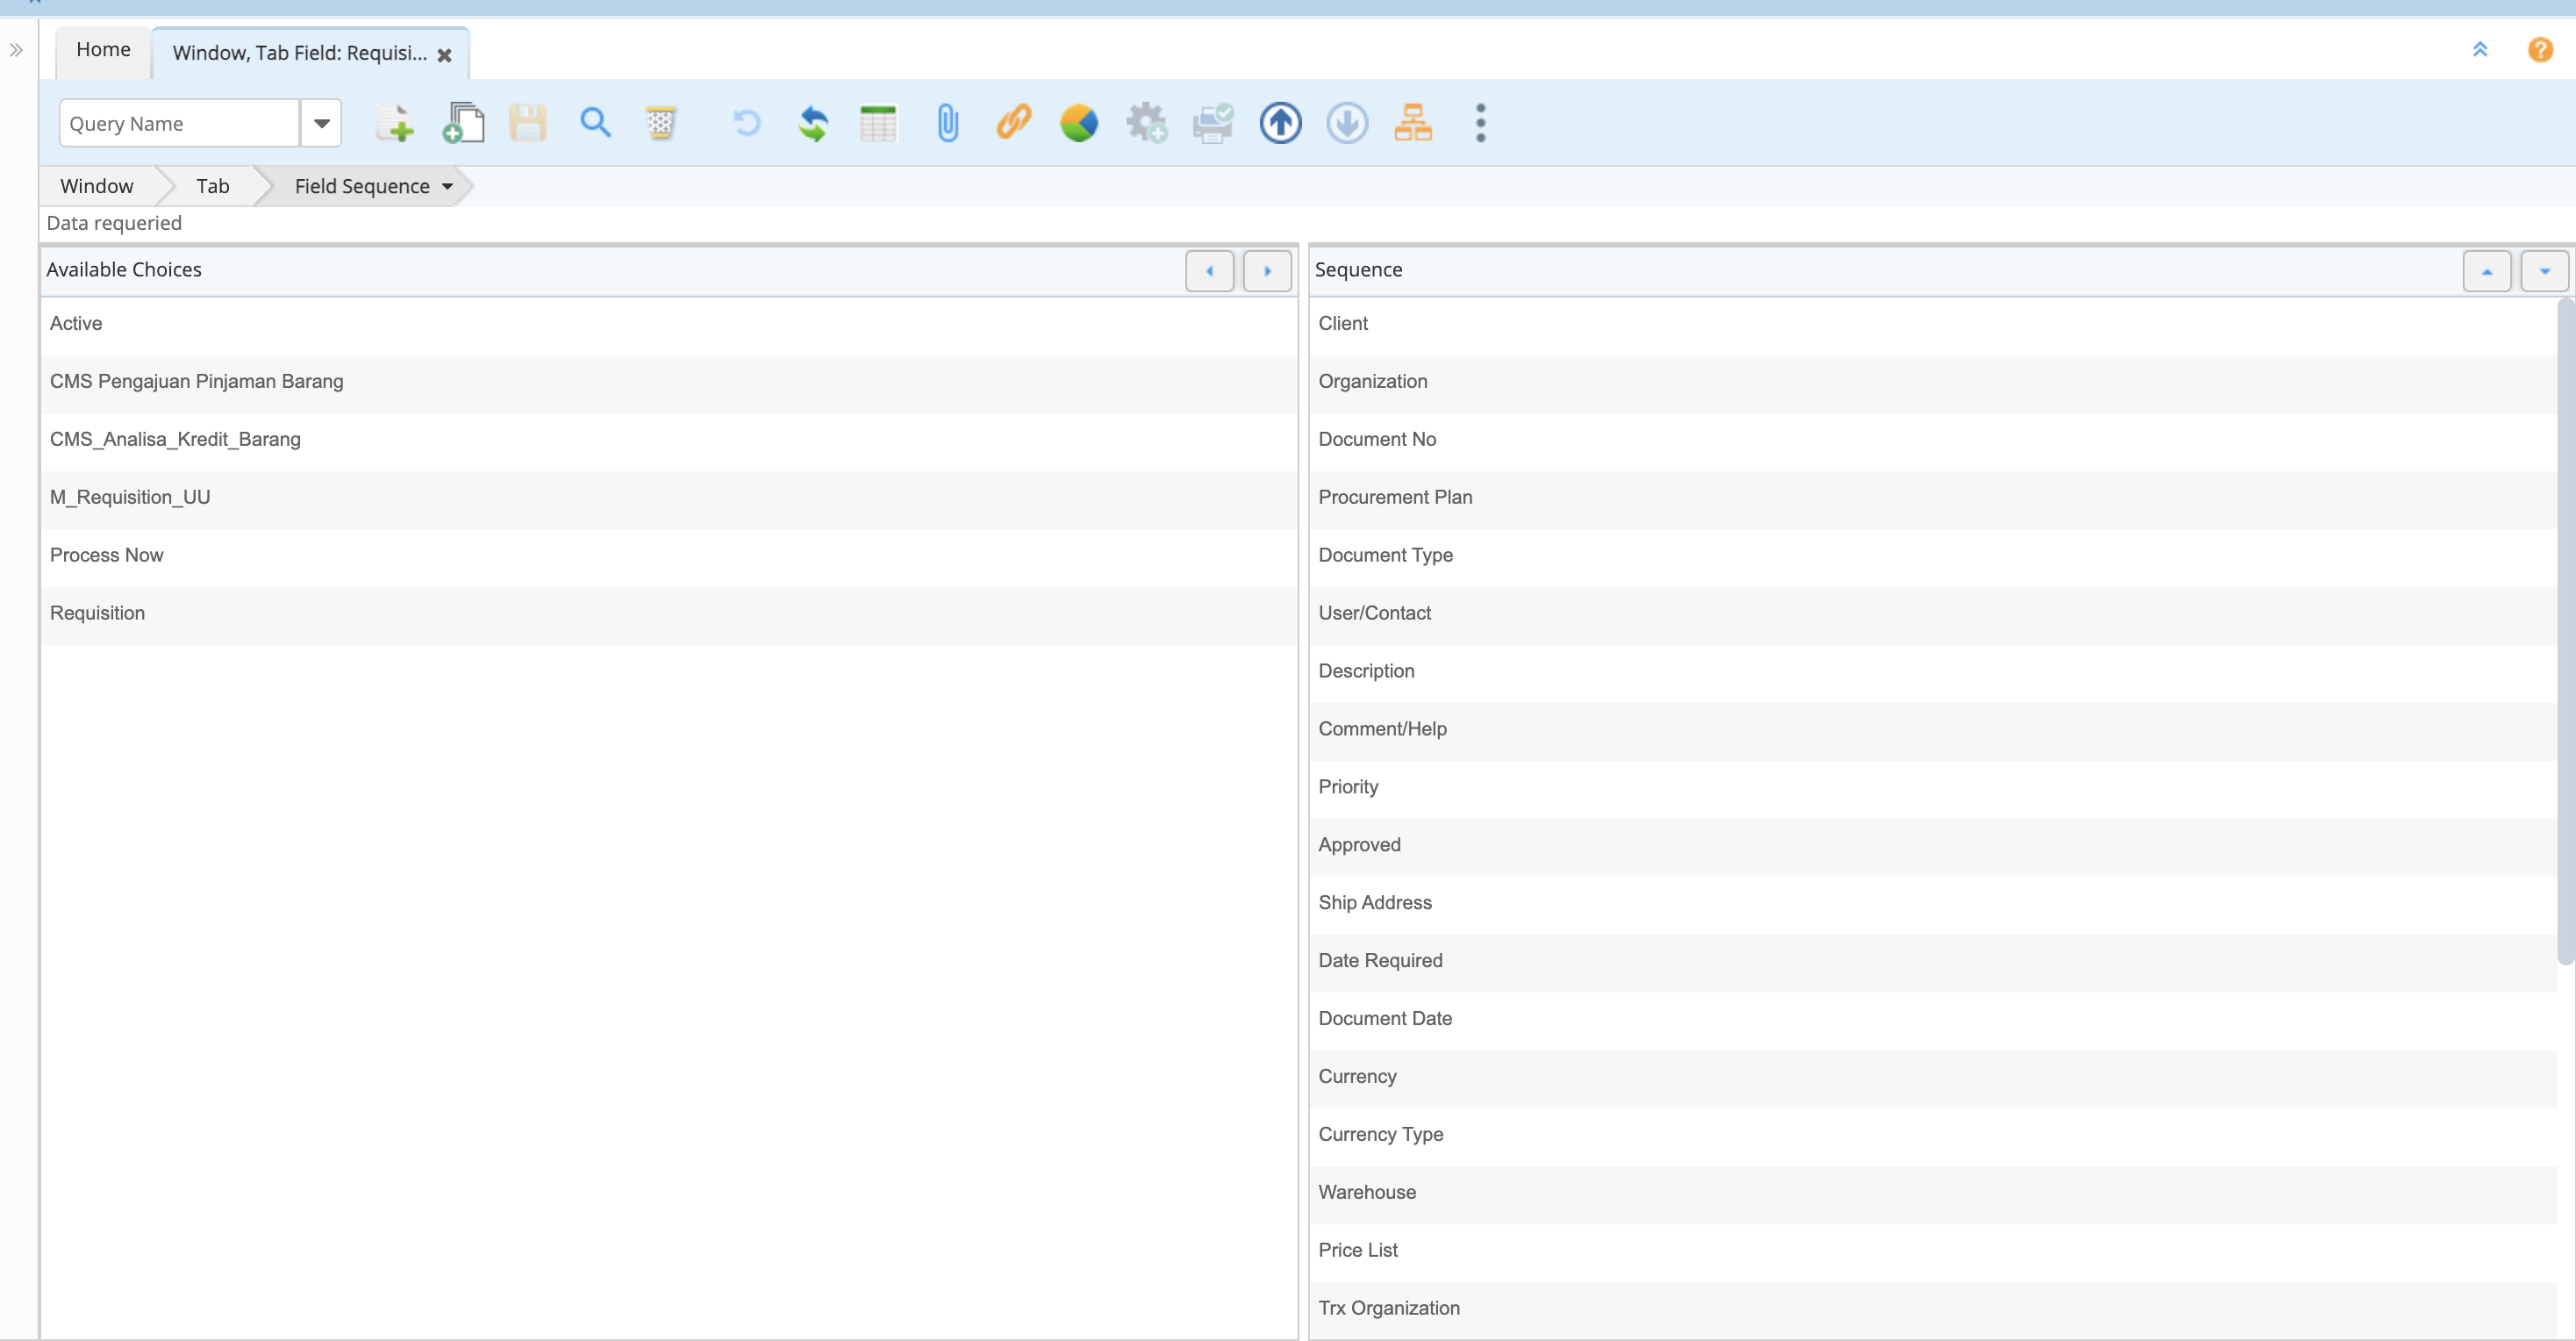This screenshot has height=1341, width=2576.
Task: Select User/Contact in Sequence list
Action: (x=1933, y=614)
